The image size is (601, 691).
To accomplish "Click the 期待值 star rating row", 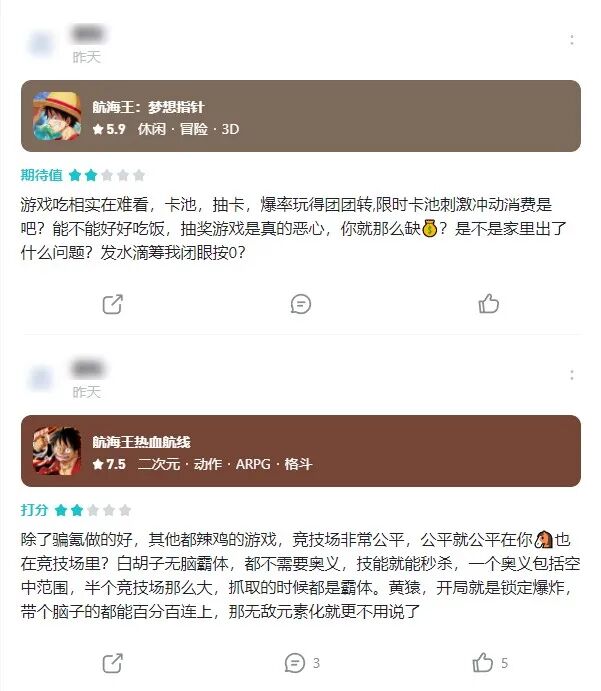I will 83,175.
